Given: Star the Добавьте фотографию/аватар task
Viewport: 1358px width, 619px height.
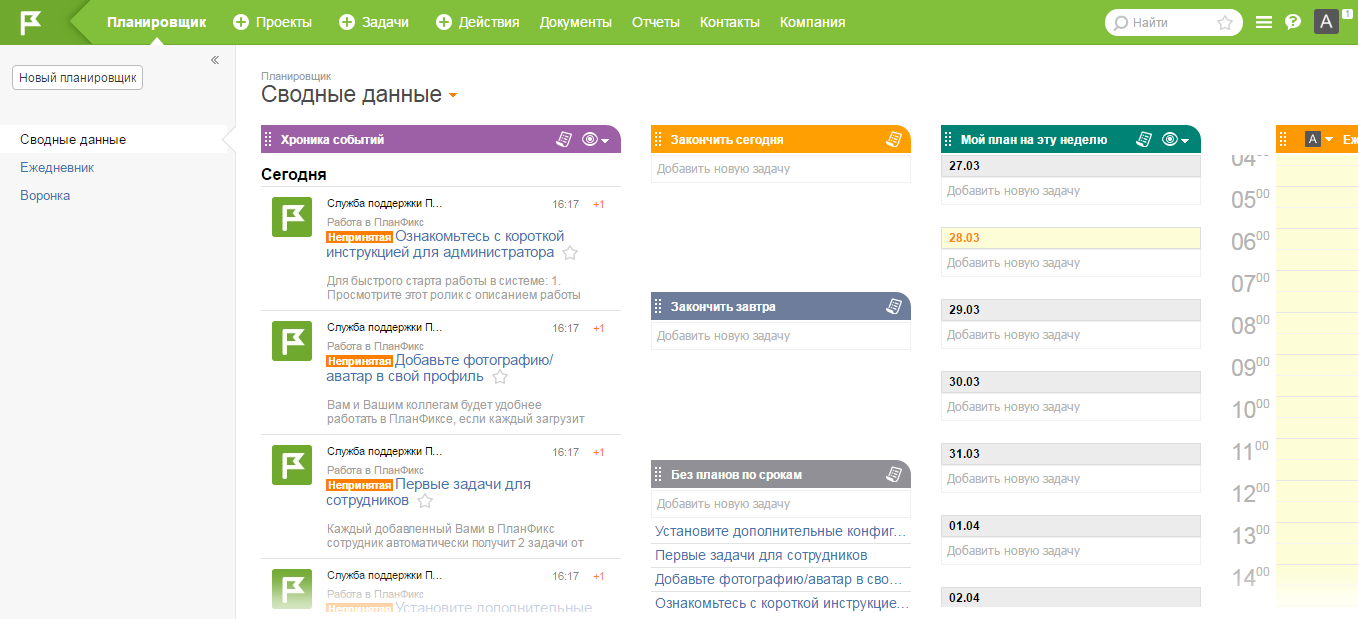Looking at the screenshot, I should 500,377.
